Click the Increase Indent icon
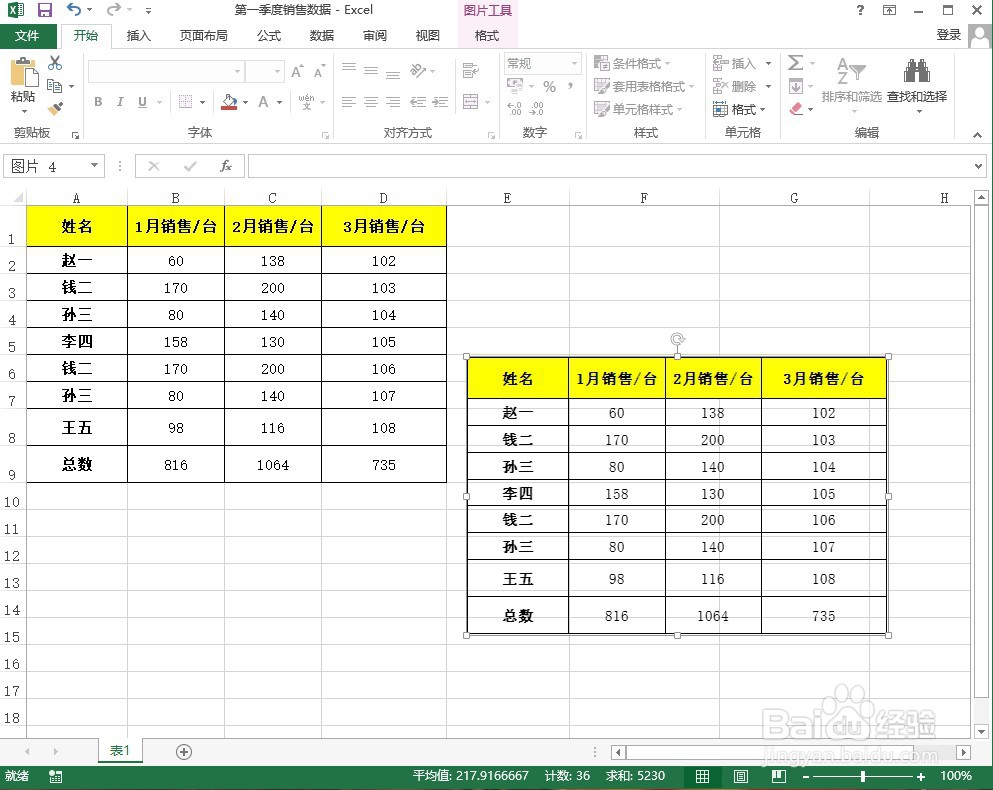 coord(440,102)
